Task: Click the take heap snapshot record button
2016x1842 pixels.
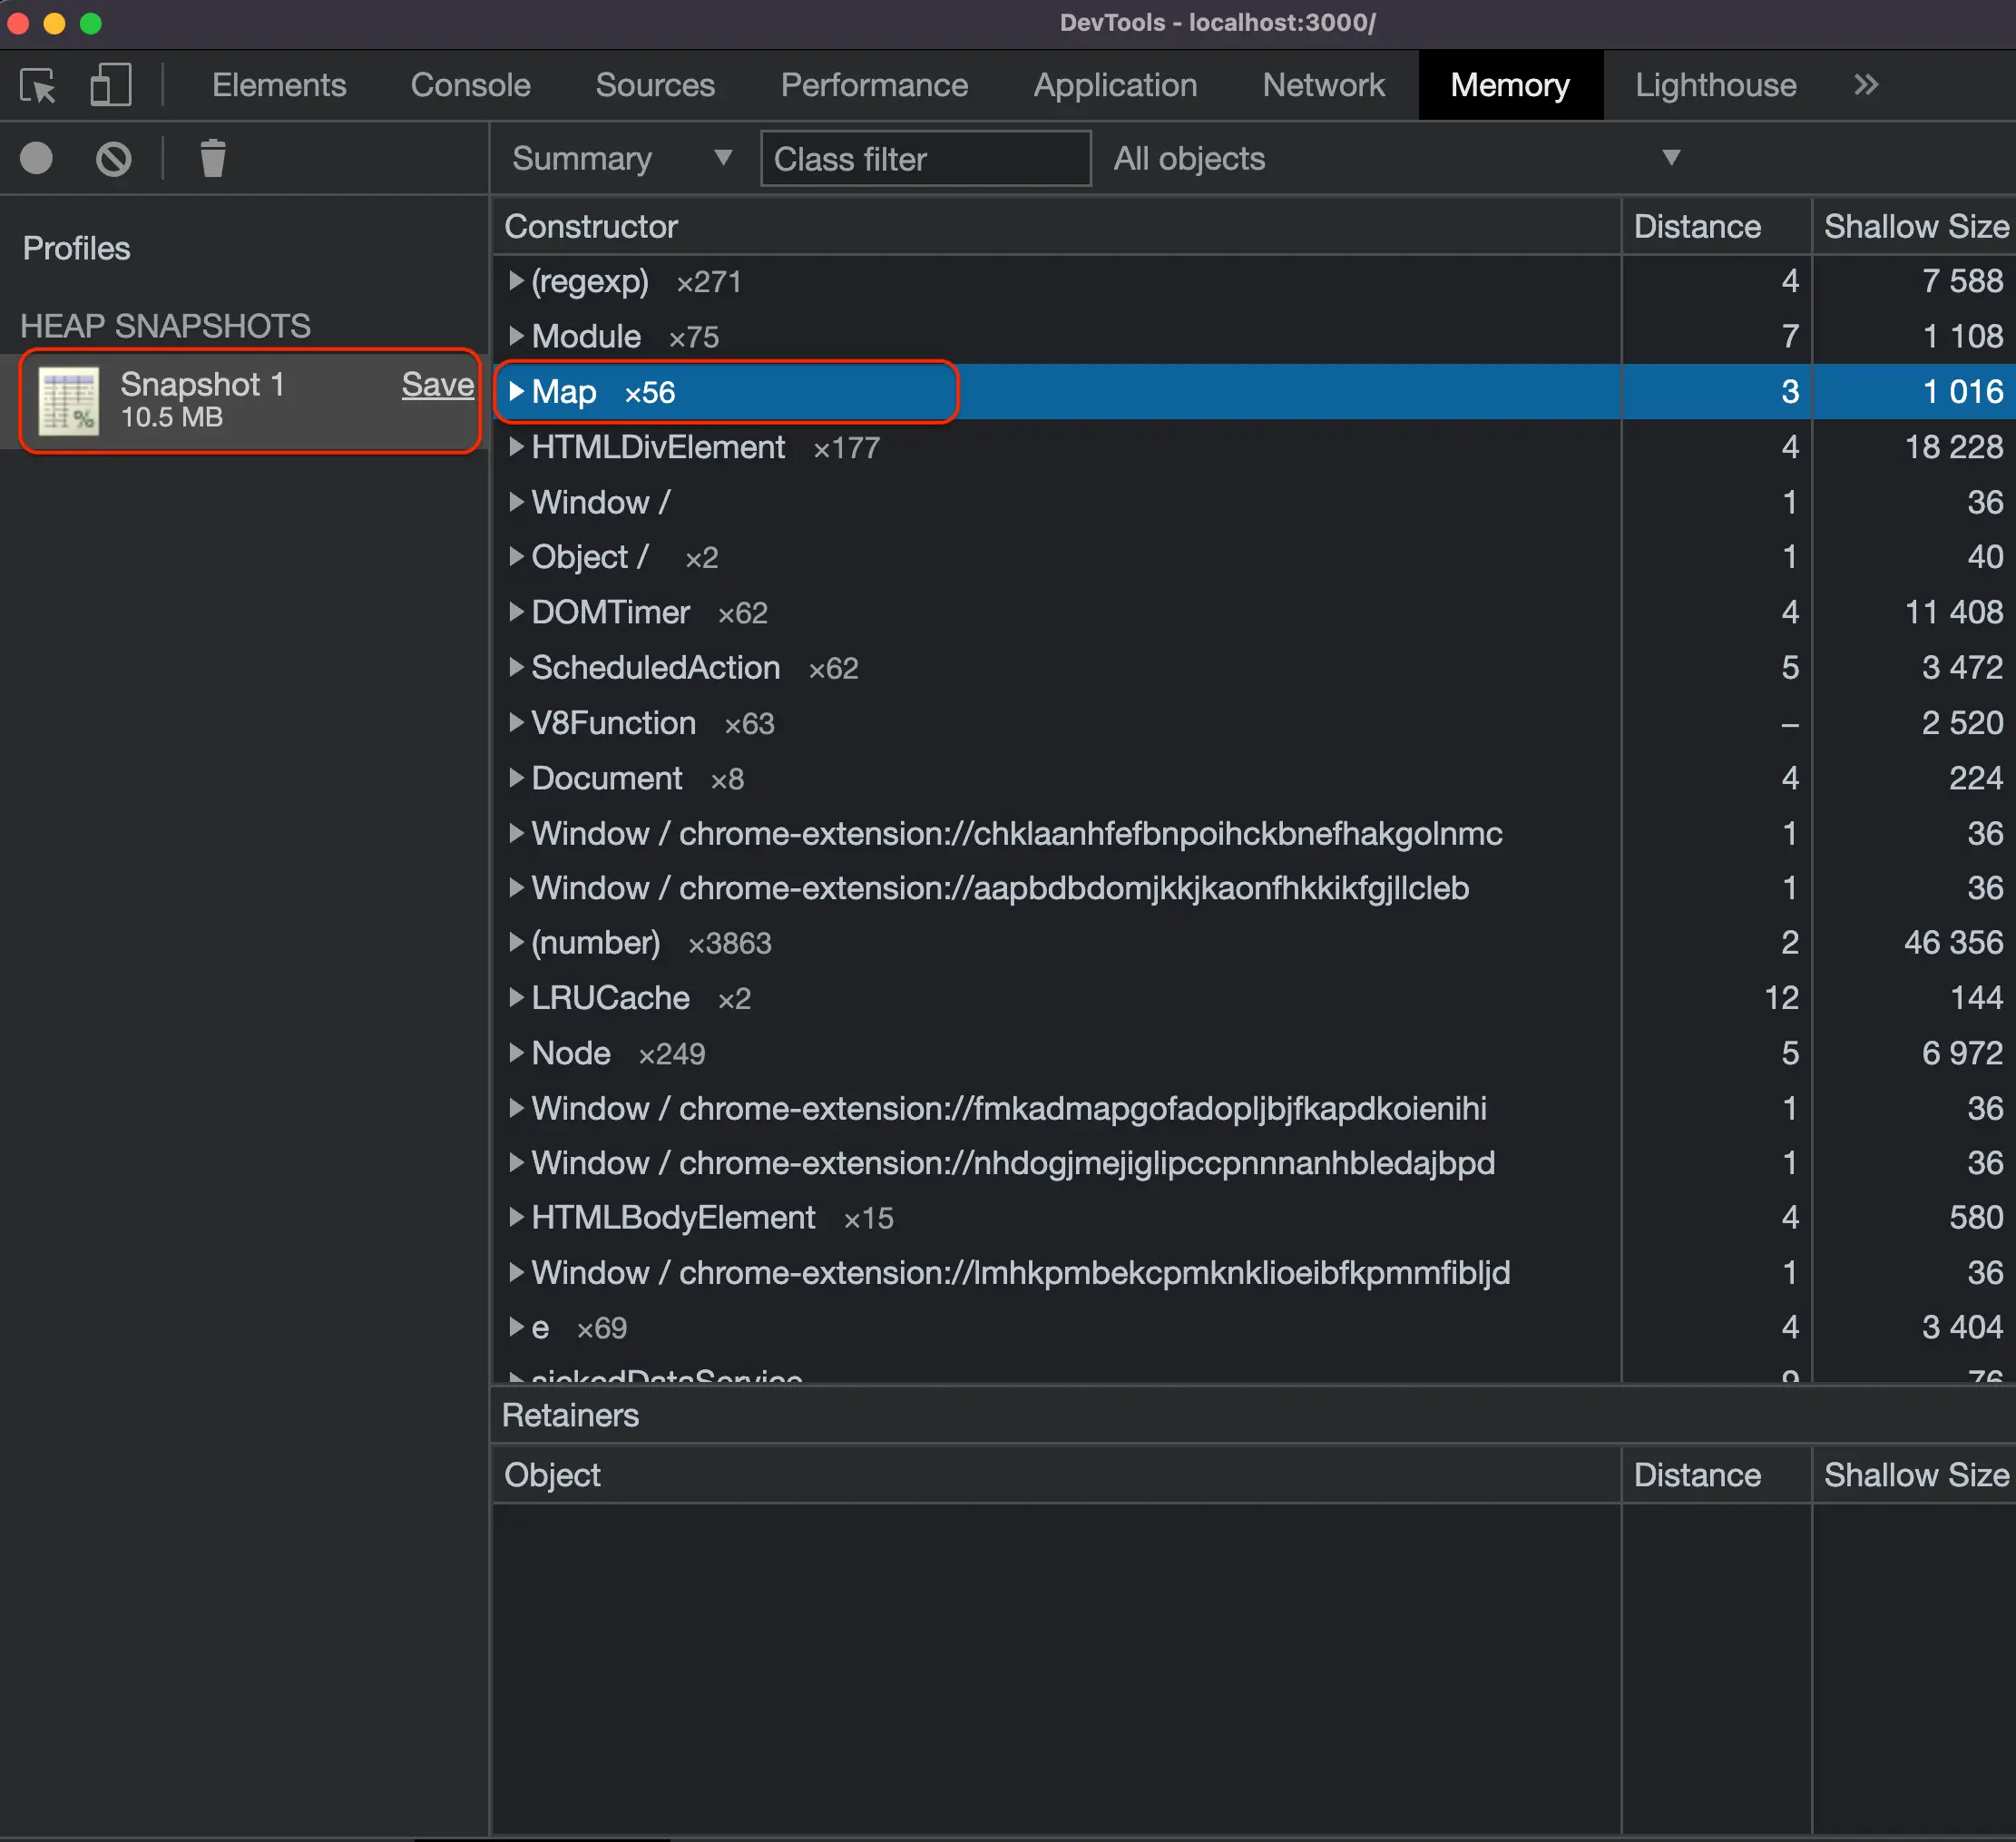Action: point(37,159)
